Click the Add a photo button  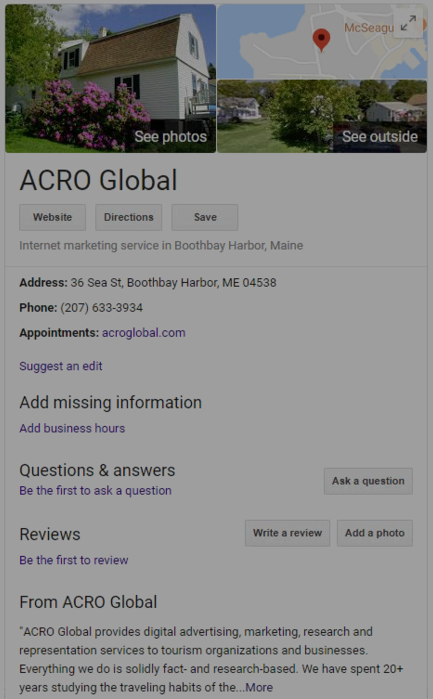click(375, 533)
